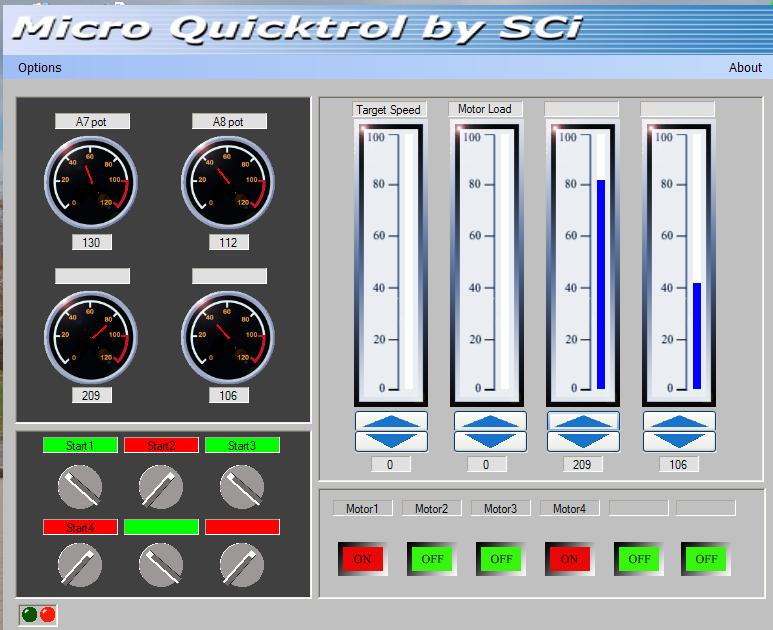The image size is (773, 630).
Task: Lower the 106 bar with its down arrow
Action: pos(679,441)
